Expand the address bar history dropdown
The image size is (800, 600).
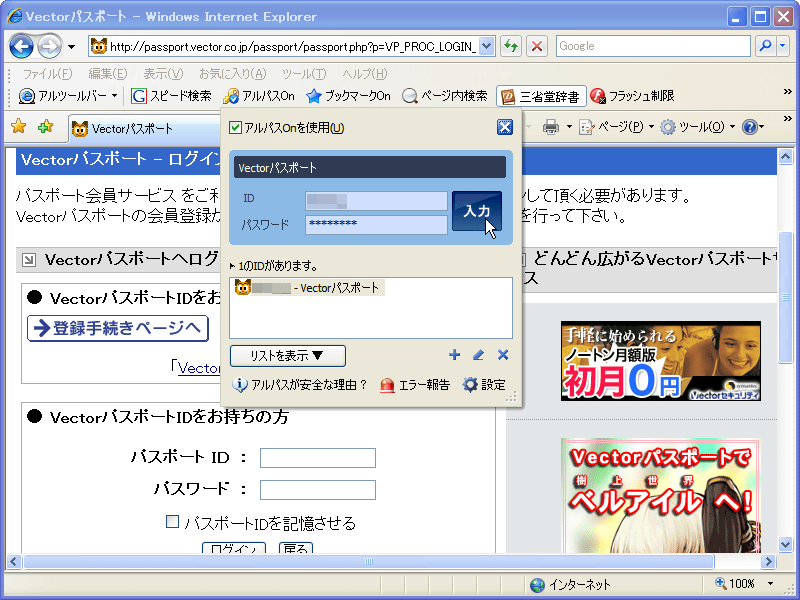tap(487, 46)
